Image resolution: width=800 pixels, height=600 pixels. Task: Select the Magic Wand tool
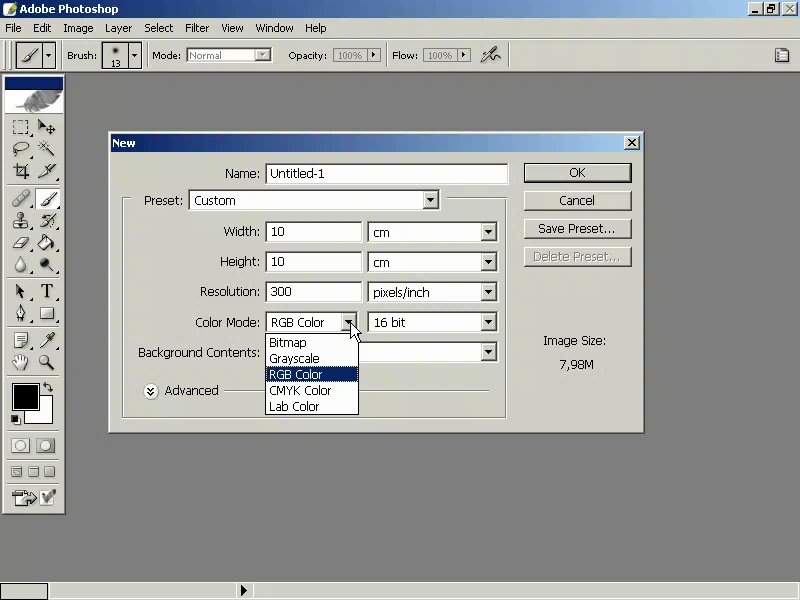point(46,148)
